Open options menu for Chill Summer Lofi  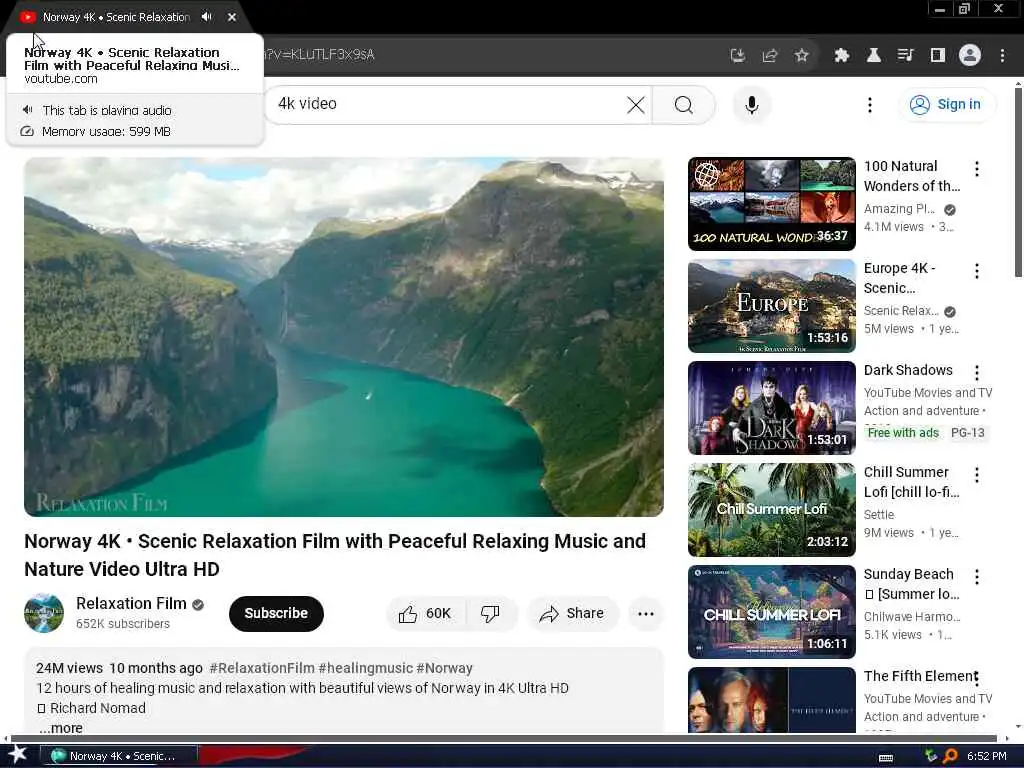tap(977, 475)
